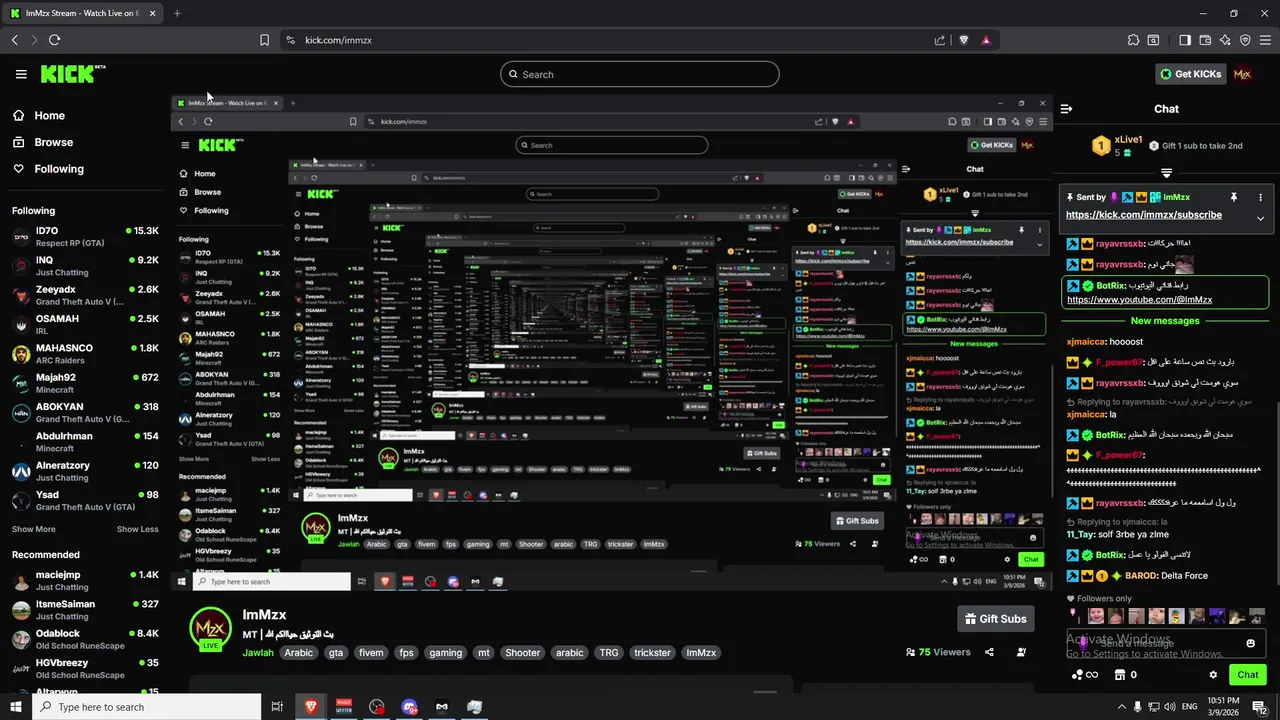Viewport: 1280px width, 720px height.
Task: Go to Home in the sidebar
Action: pos(39,115)
